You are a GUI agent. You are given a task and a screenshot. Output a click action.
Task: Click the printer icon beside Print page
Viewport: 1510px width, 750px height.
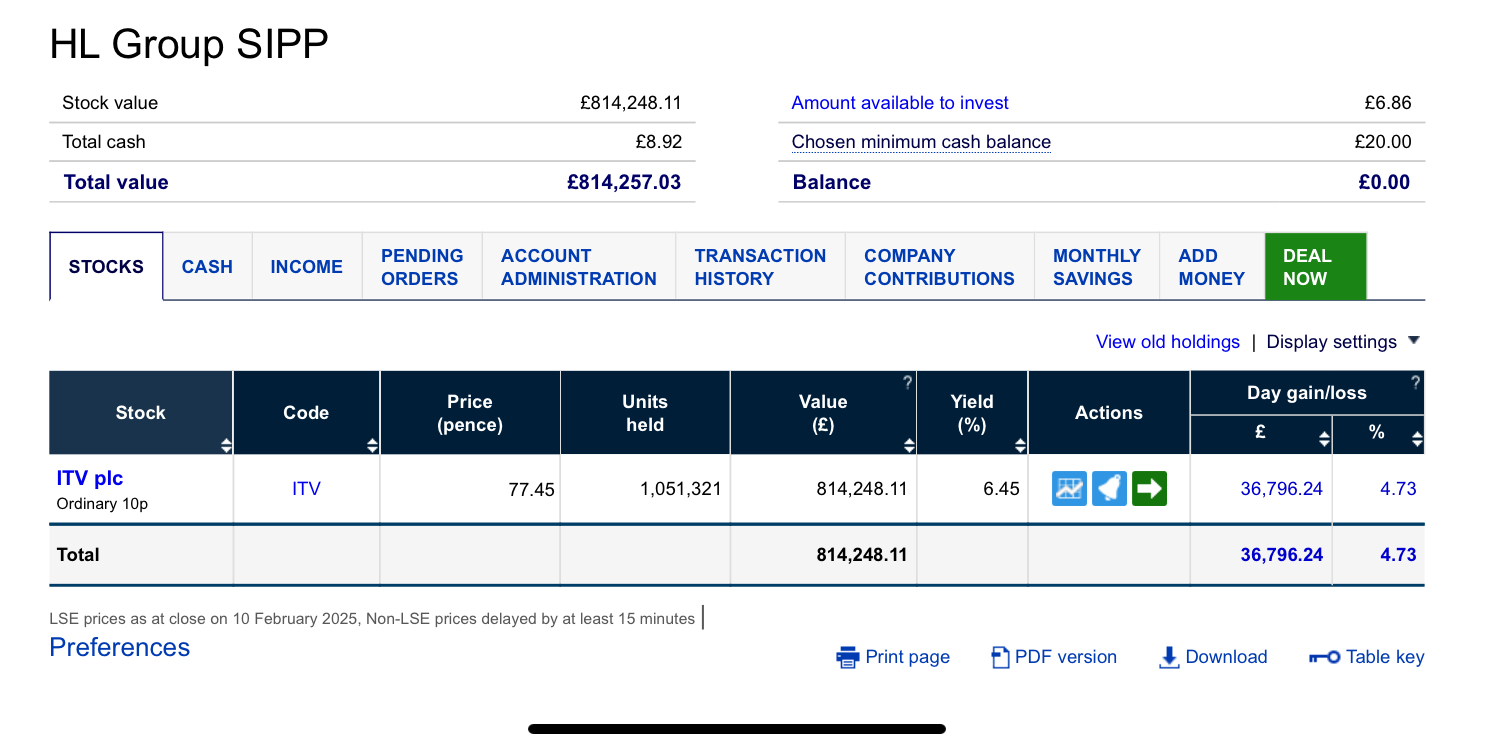[848, 657]
